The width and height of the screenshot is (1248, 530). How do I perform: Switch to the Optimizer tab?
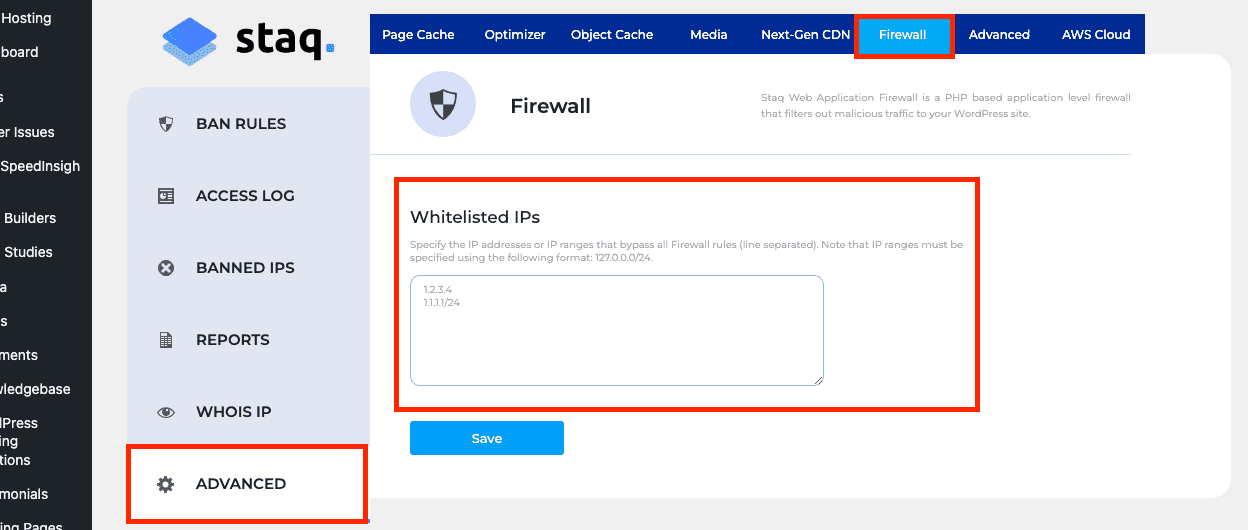tap(515, 35)
